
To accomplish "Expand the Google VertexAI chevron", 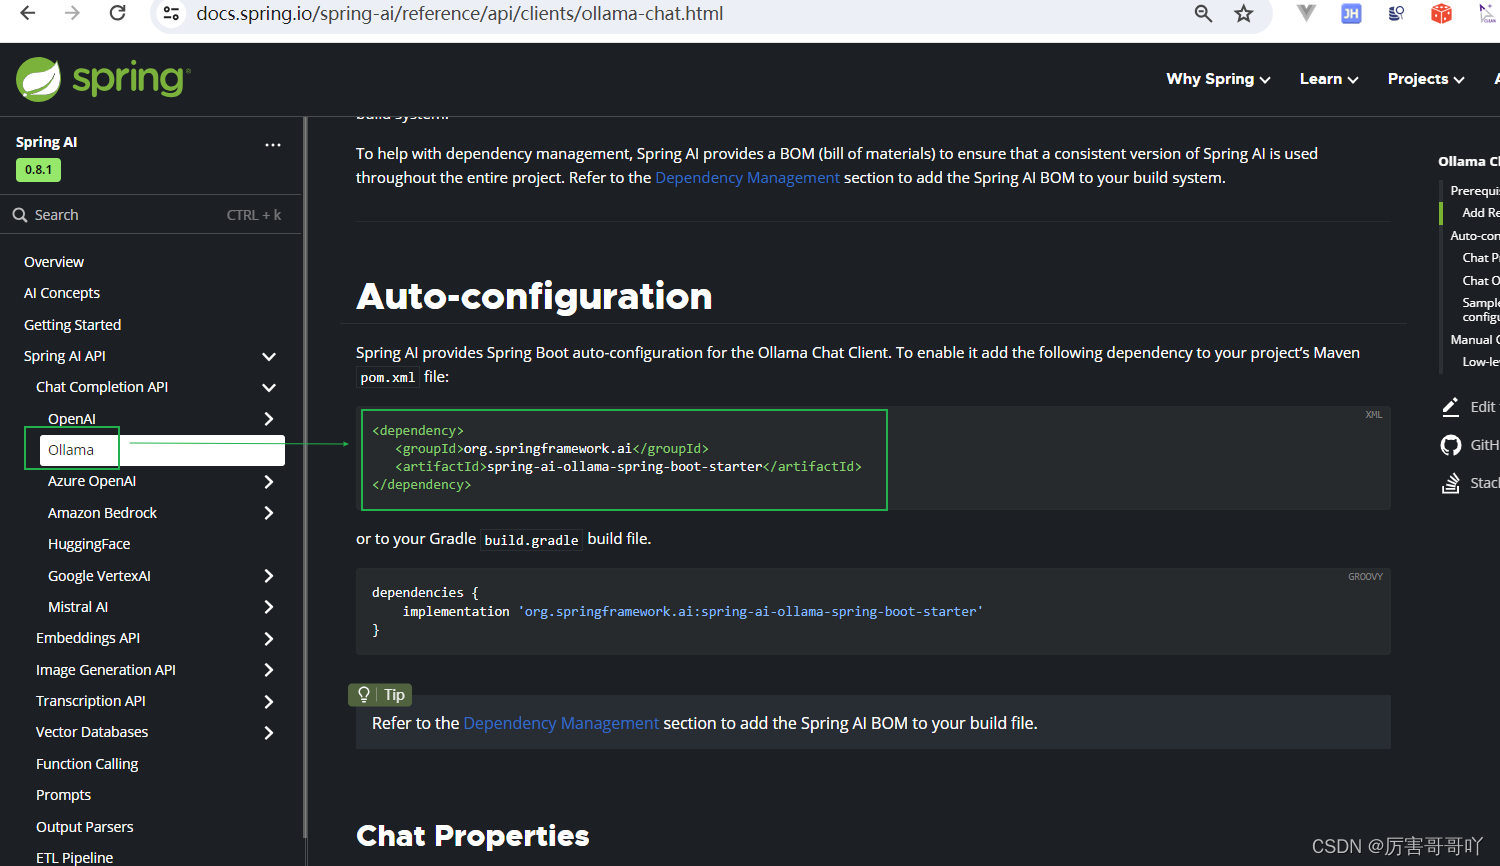I will pyautogui.click(x=269, y=576).
